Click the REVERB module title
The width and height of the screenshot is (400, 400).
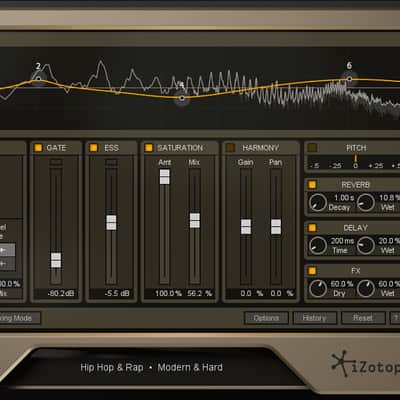pos(355,185)
